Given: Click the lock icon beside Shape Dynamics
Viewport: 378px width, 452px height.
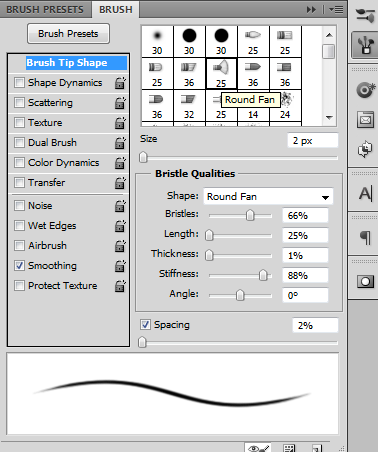Looking at the screenshot, I should (x=120, y=83).
